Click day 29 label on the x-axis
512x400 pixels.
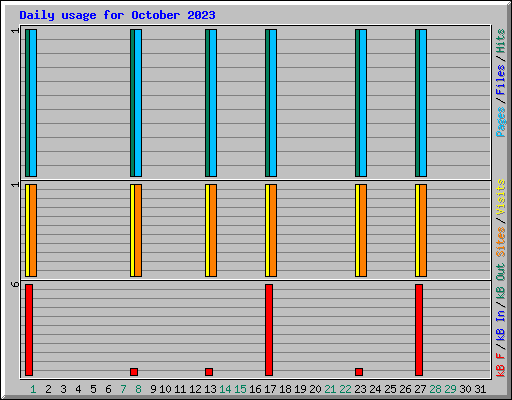[x=450, y=389]
